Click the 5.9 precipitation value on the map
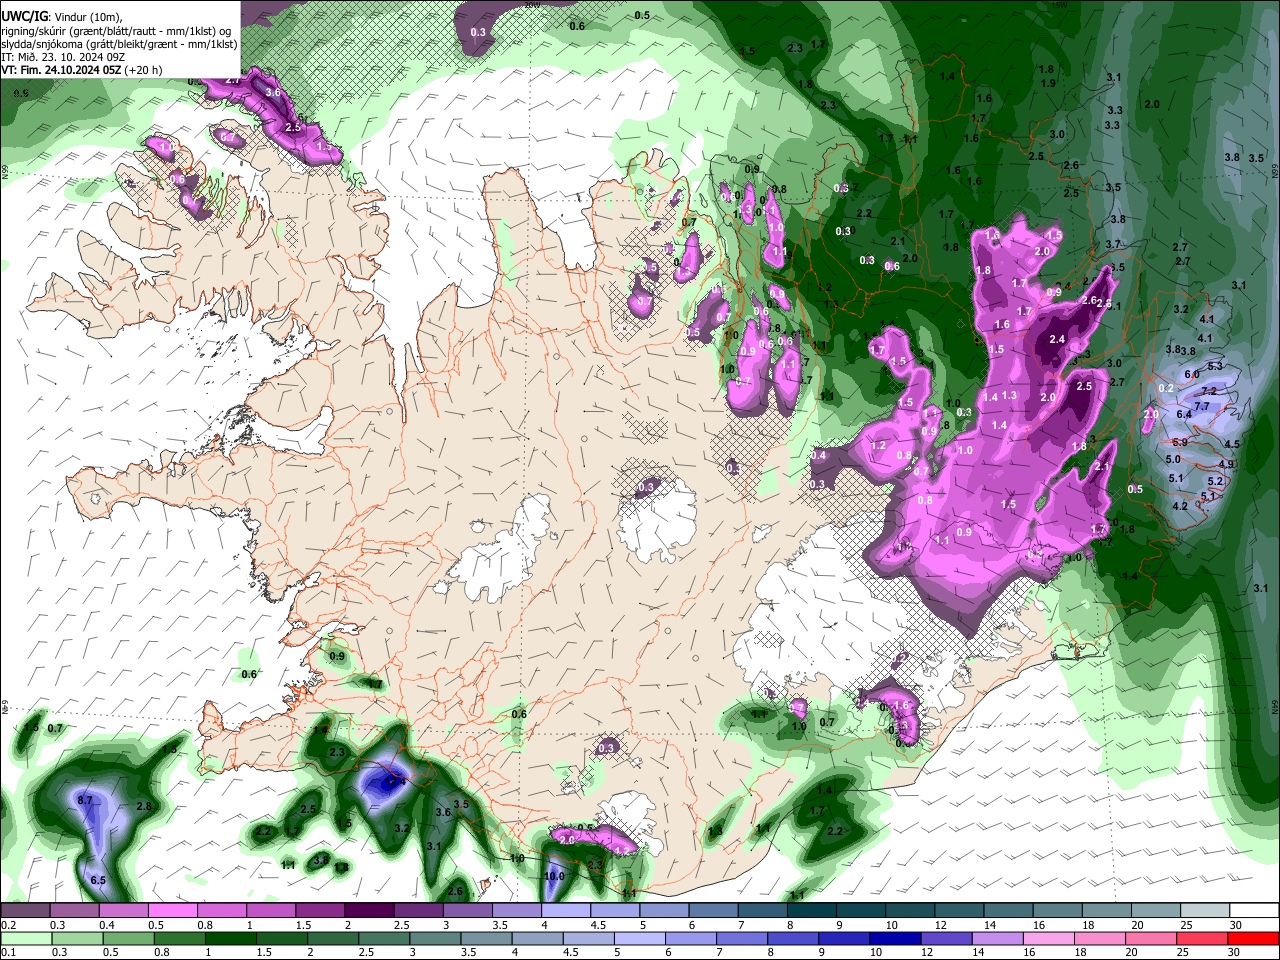This screenshot has height=960, width=1280. 1179,442
